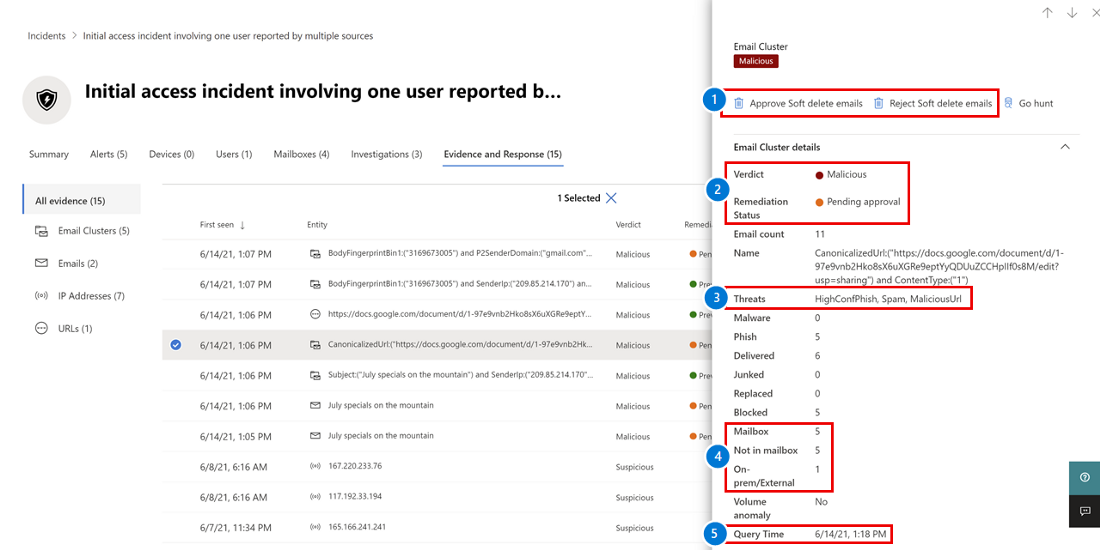This screenshot has width=1100, height=550.
Task: Approve Soft delete emails
Action: pos(797,103)
